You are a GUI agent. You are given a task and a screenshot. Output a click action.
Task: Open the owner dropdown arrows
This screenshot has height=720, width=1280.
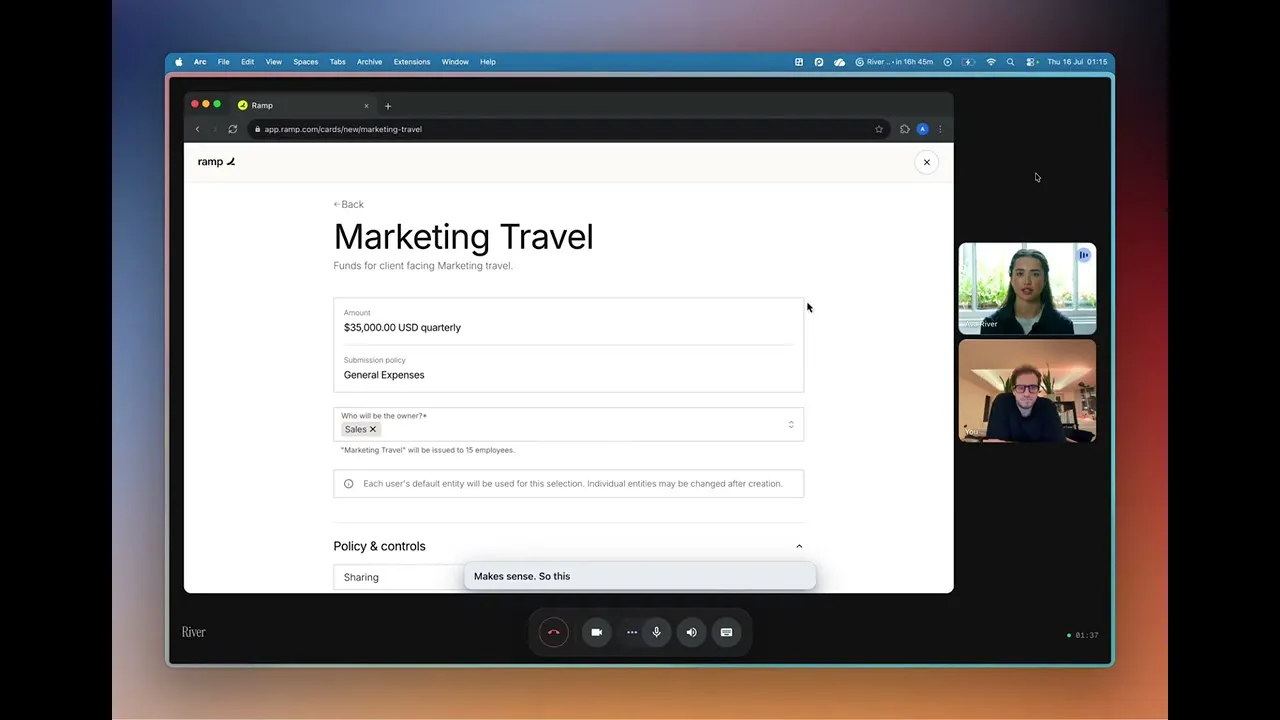pyautogui.click(x=791, y=425)
